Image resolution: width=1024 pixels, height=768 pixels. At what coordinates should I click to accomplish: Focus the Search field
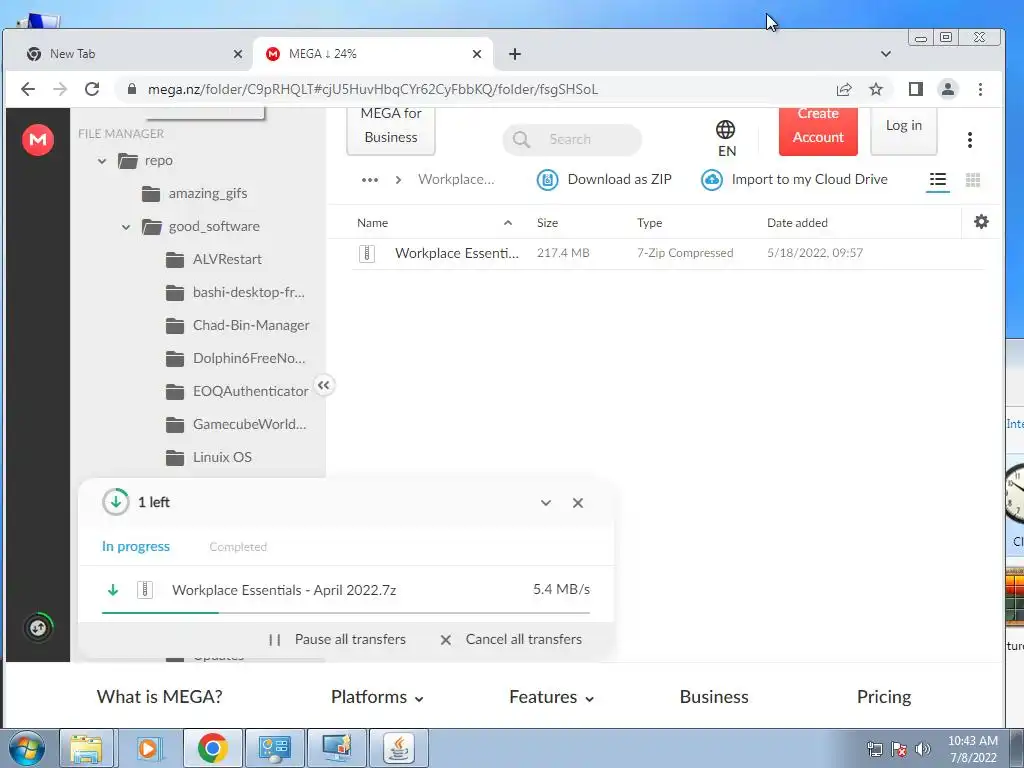[x=572, y=140]
